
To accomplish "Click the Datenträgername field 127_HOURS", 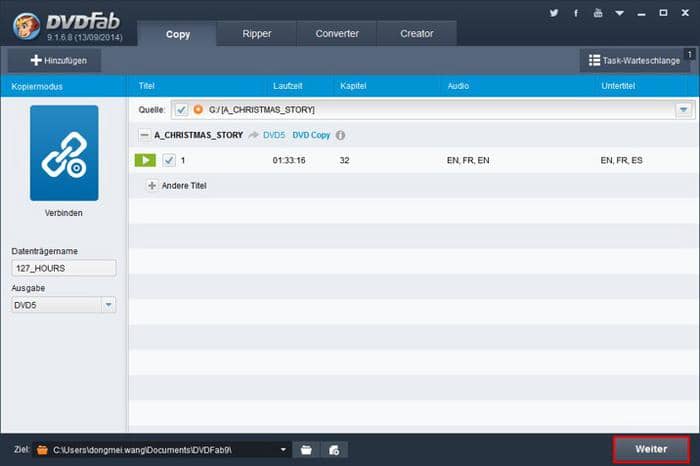I will pyautogui.click(x=64, y=268).
